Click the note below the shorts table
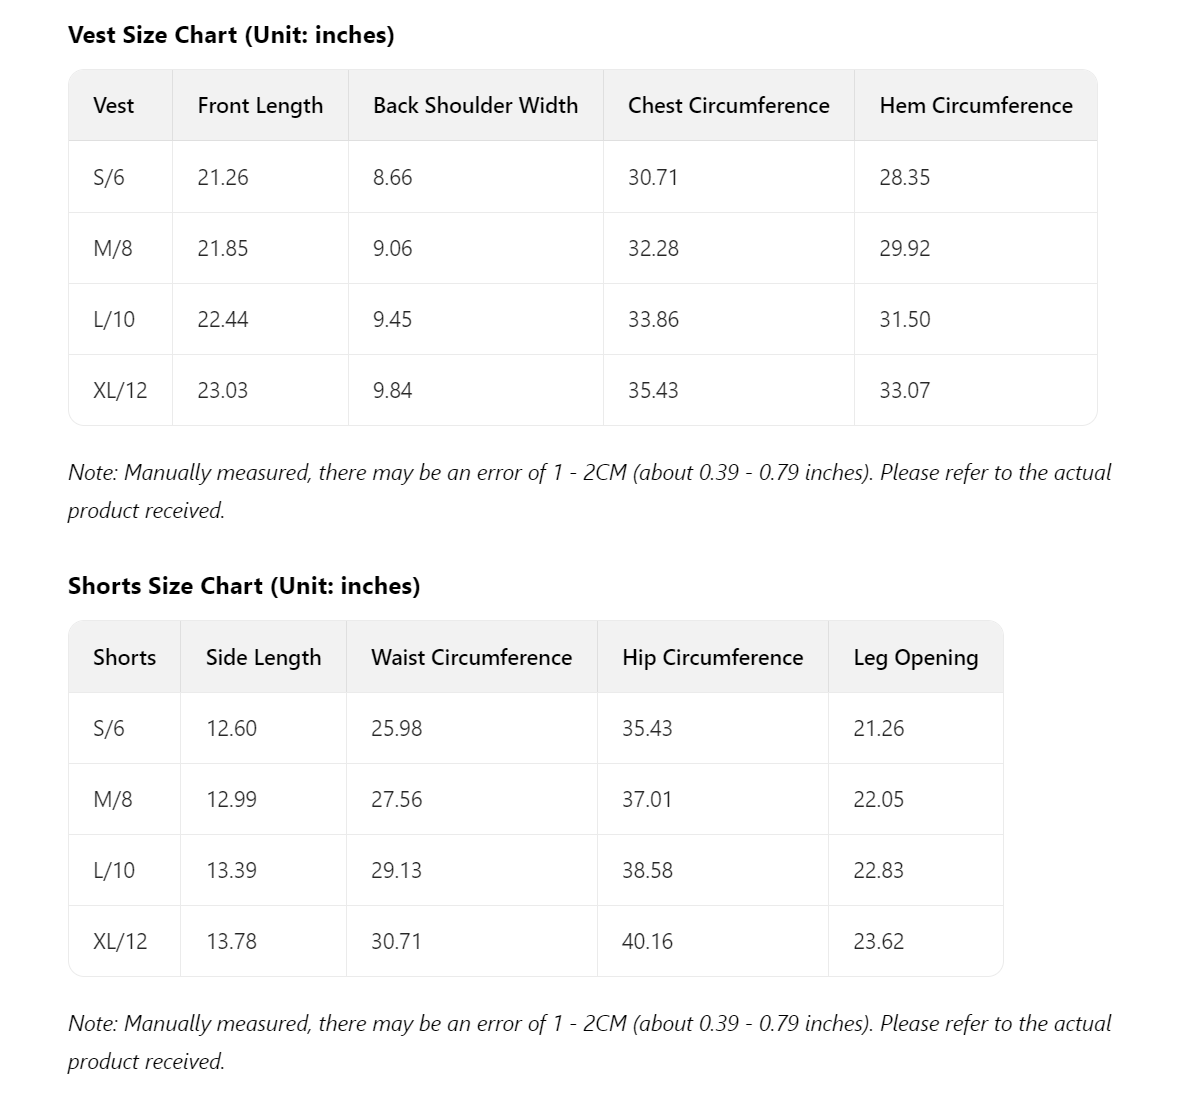 pyautogui.click(x=589, y=1024)
